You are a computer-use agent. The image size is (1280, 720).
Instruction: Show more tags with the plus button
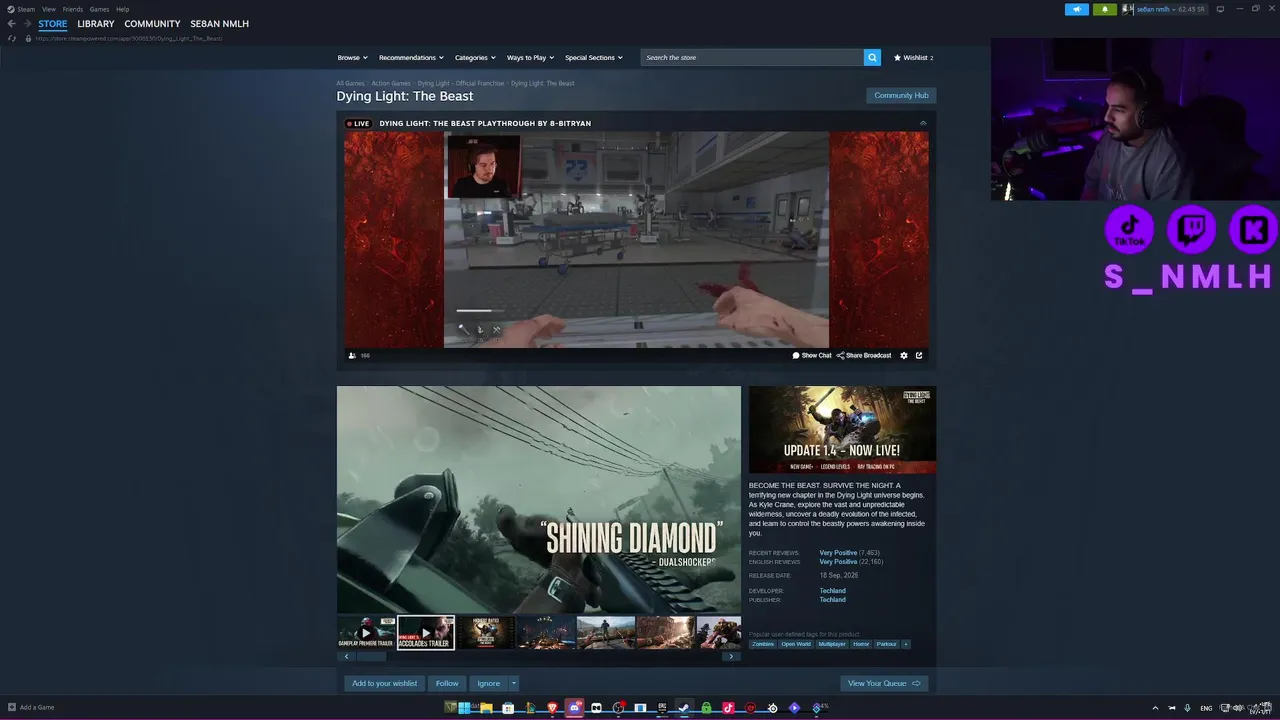coord(906,644)
